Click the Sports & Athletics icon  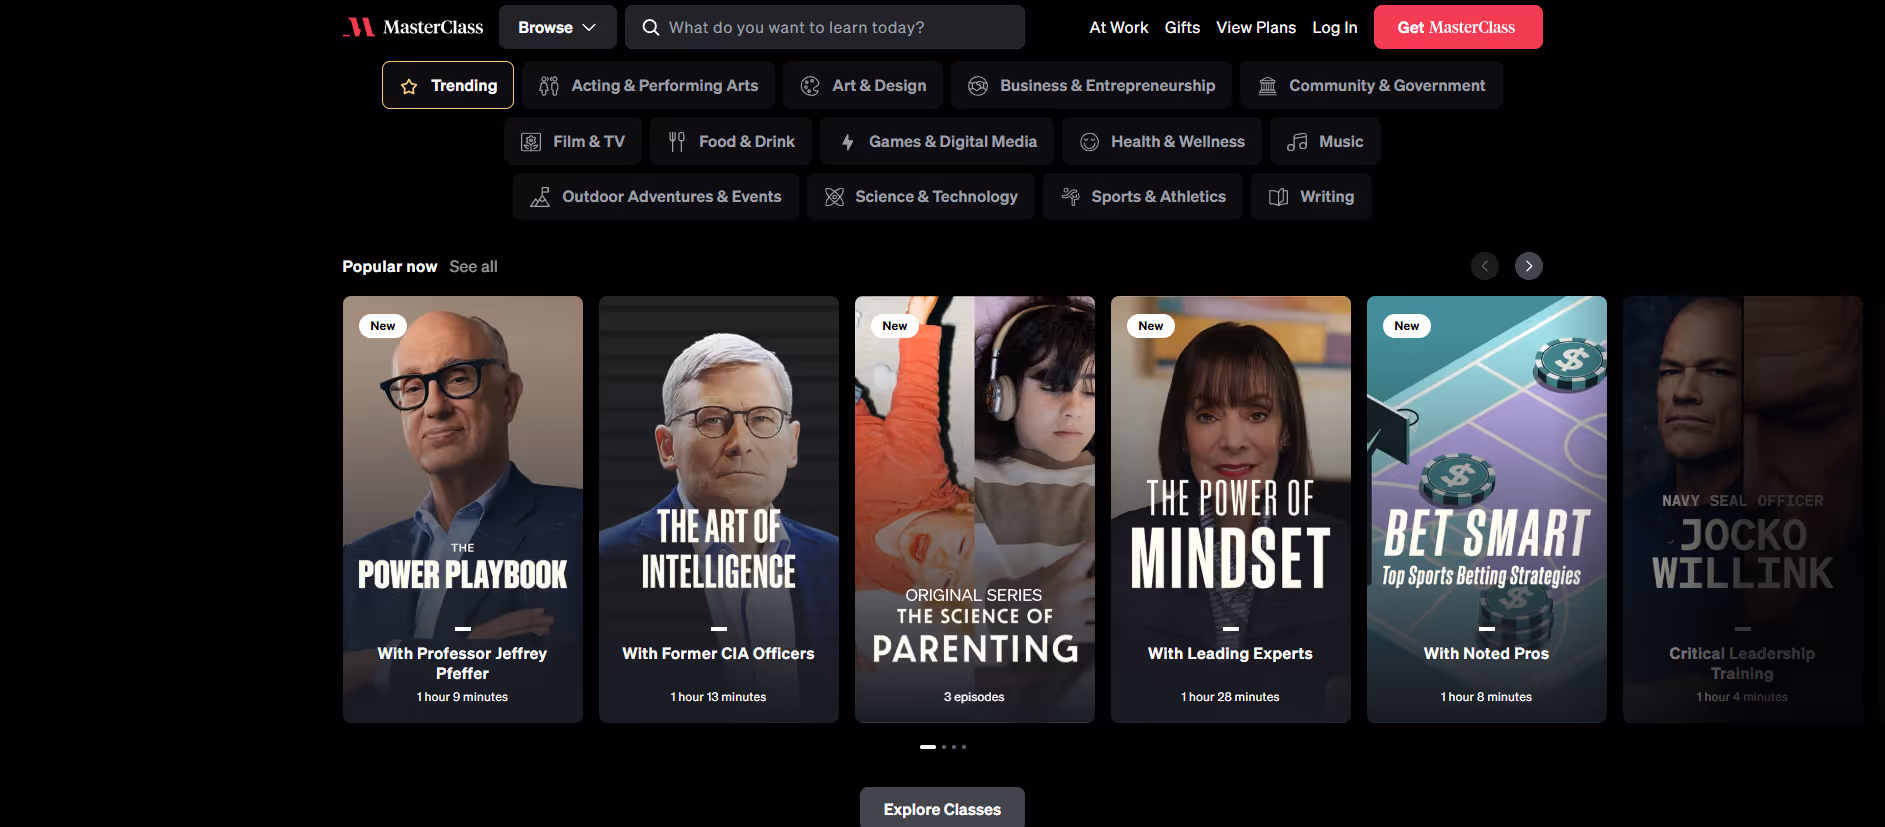tap(1070, 197)
